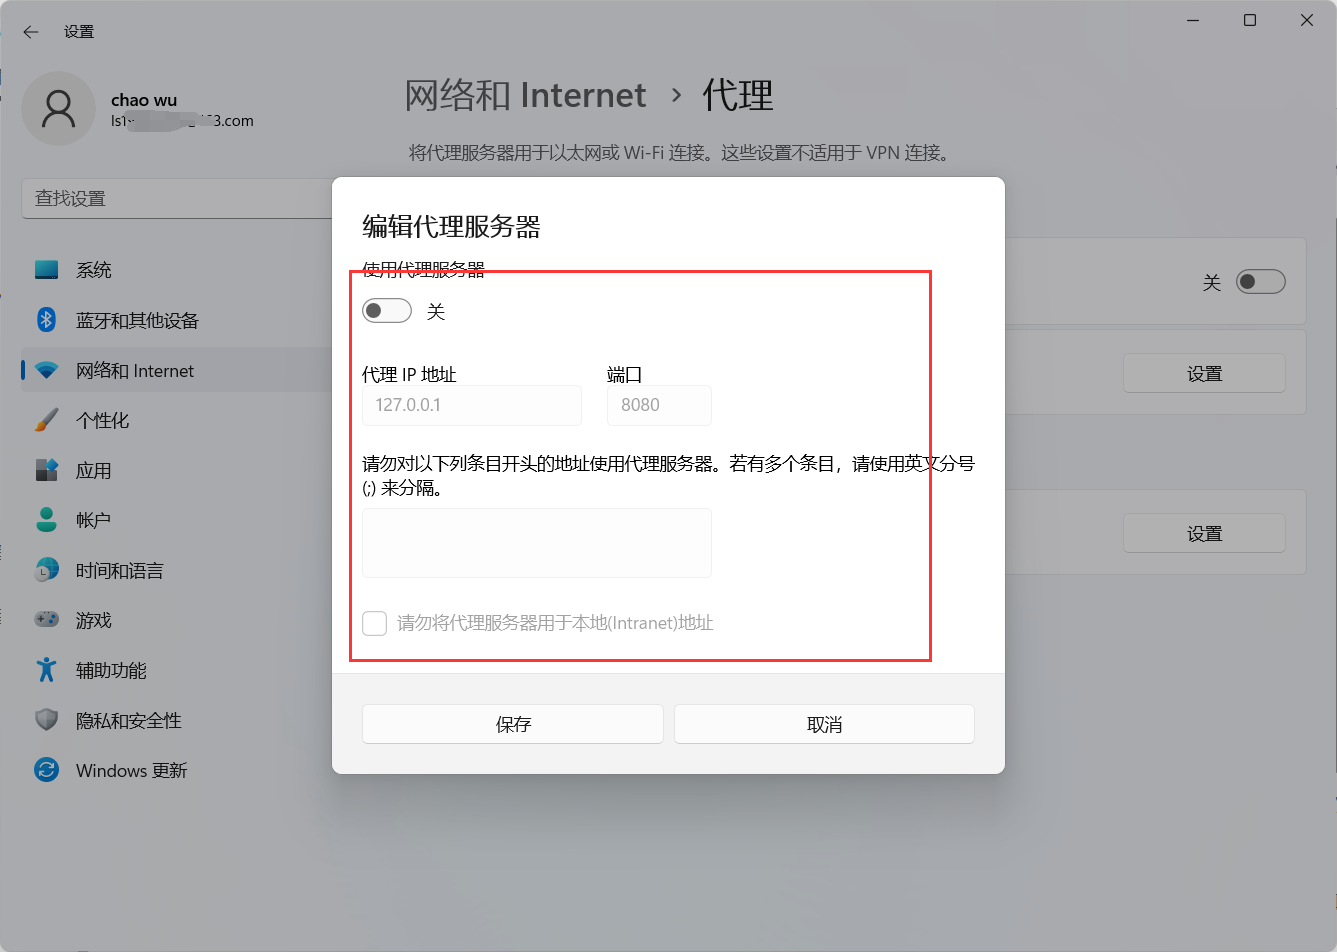Click the Save (保存) button
This screenshot has width=1337, height=952.
(512, 724)
